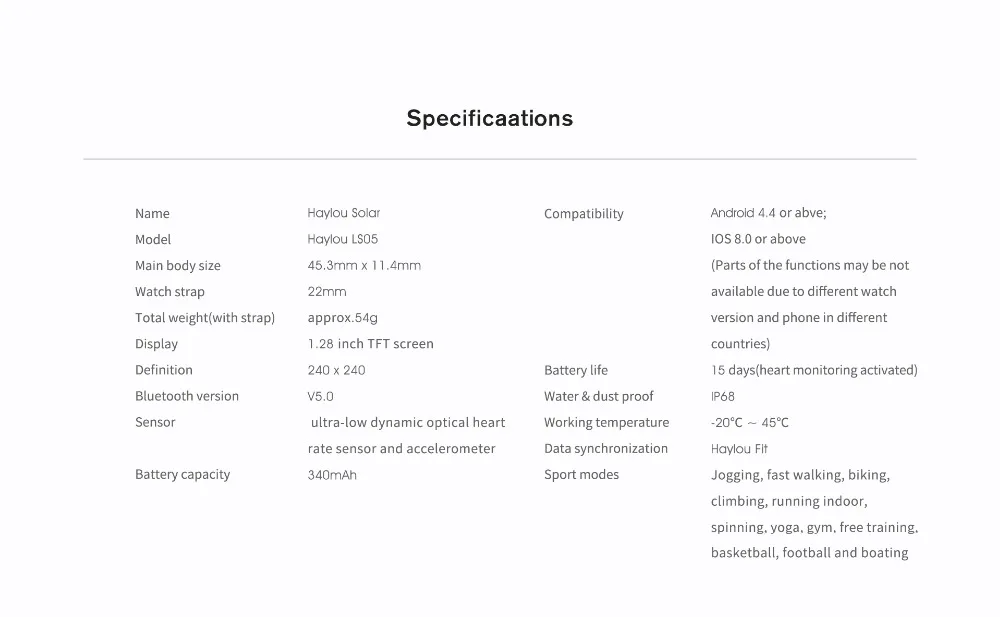Image resolution: width=1000 pixels, height=617 pixels.
Task: Click the Specificaations heading
Action: (x=489, y=118)
